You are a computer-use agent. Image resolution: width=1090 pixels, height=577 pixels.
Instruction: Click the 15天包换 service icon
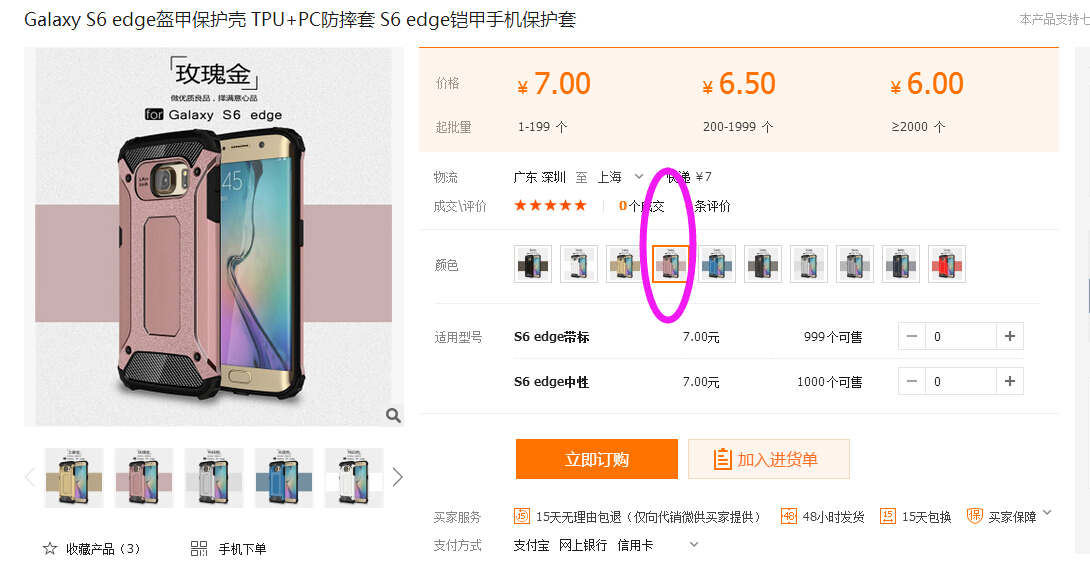tap(887, 516)
